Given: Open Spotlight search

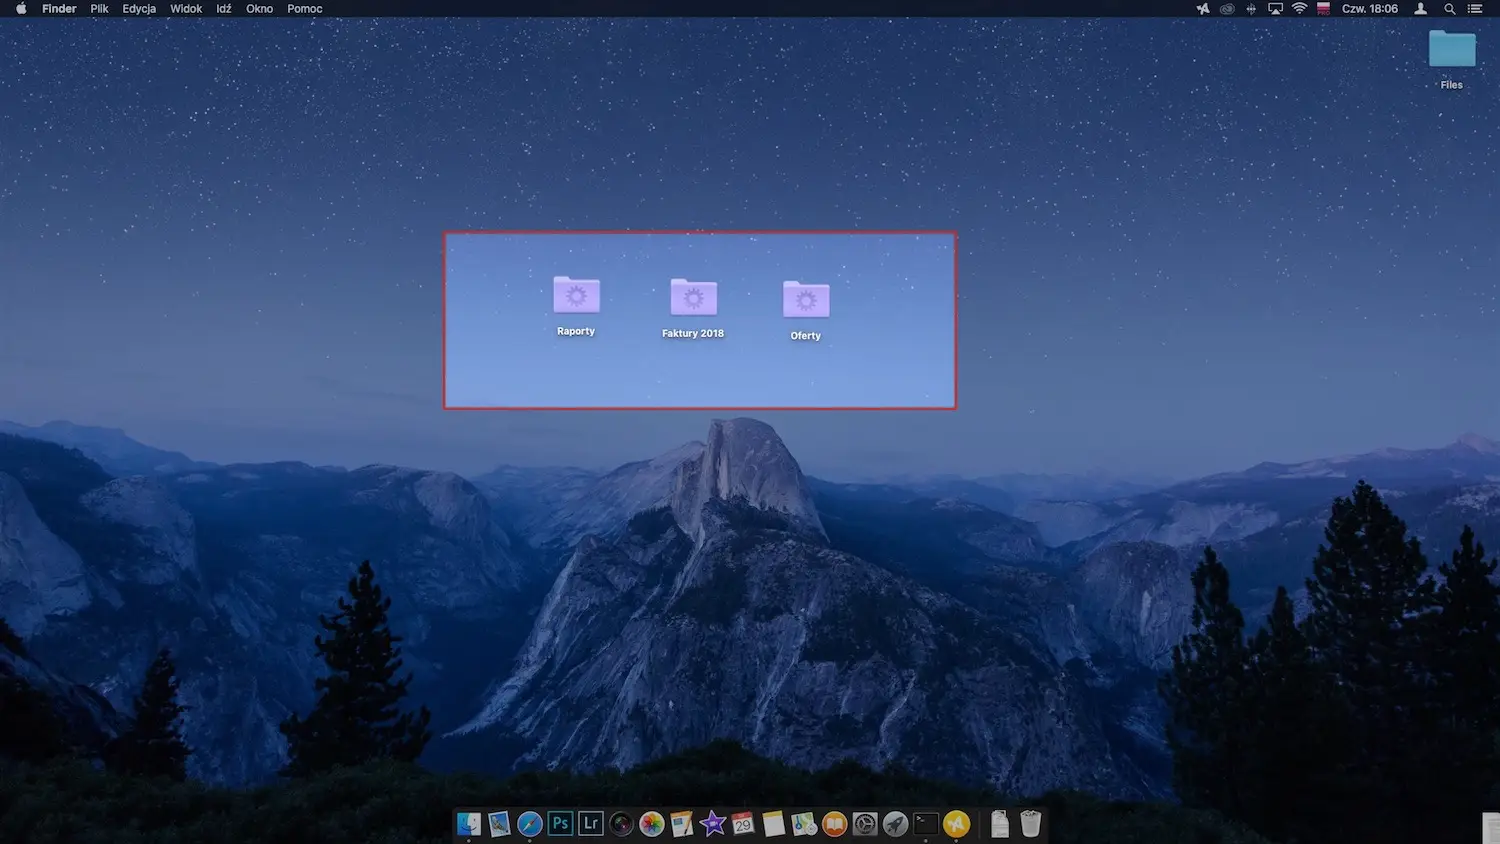Looking at the screenshot, I should (1450, 9).
